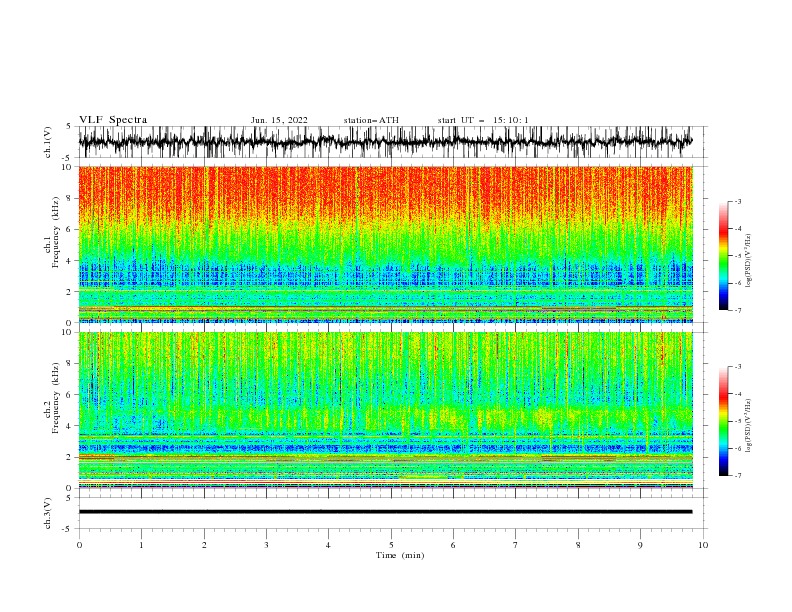Click the "2" kHz tick of ch.2 frequency axis
Image resolution: width=792 pixels, height=612 pixels.
(x=69, y=457)
